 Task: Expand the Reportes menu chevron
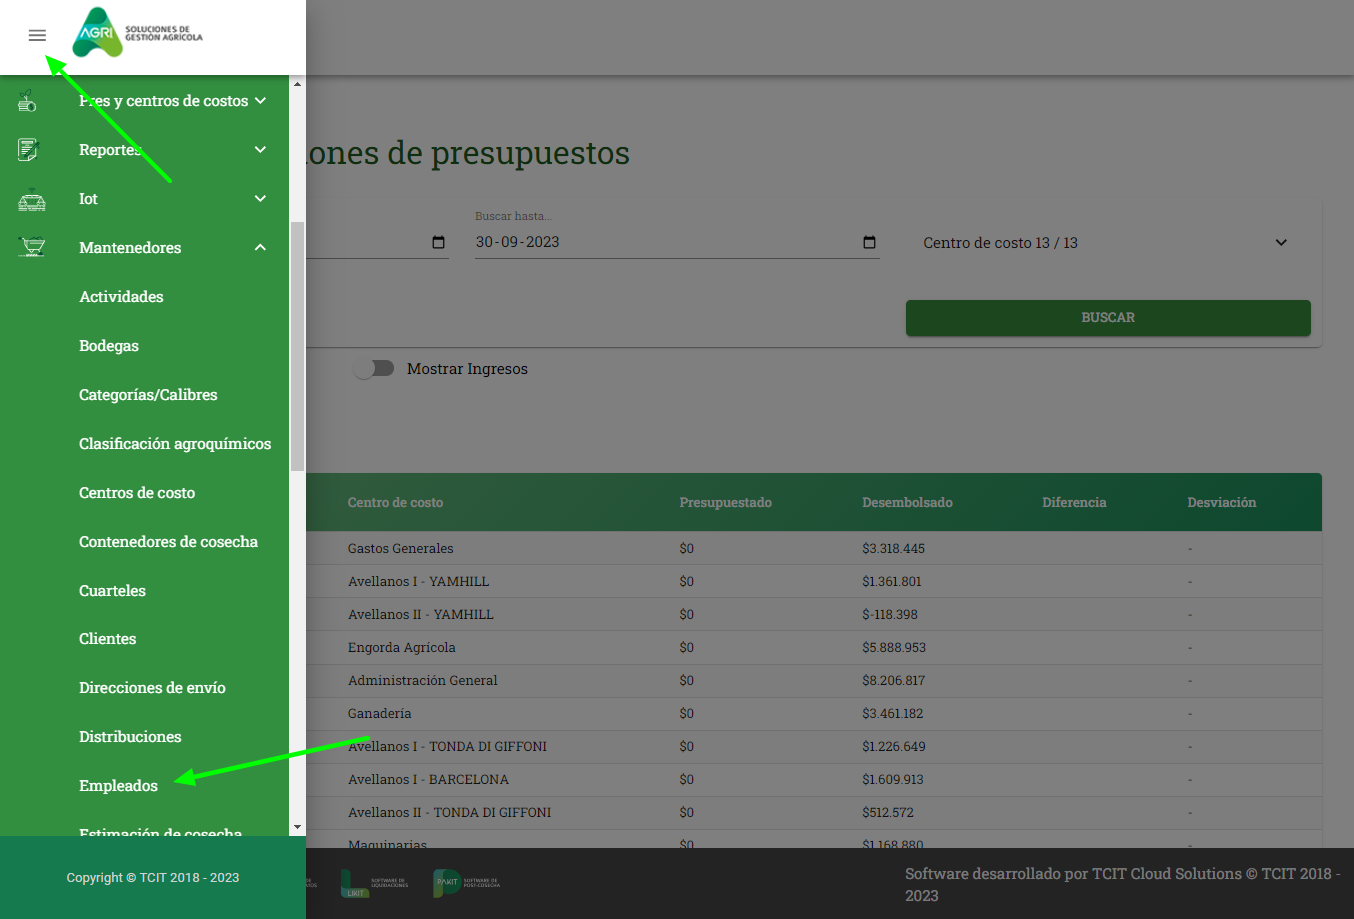point(260,150)
